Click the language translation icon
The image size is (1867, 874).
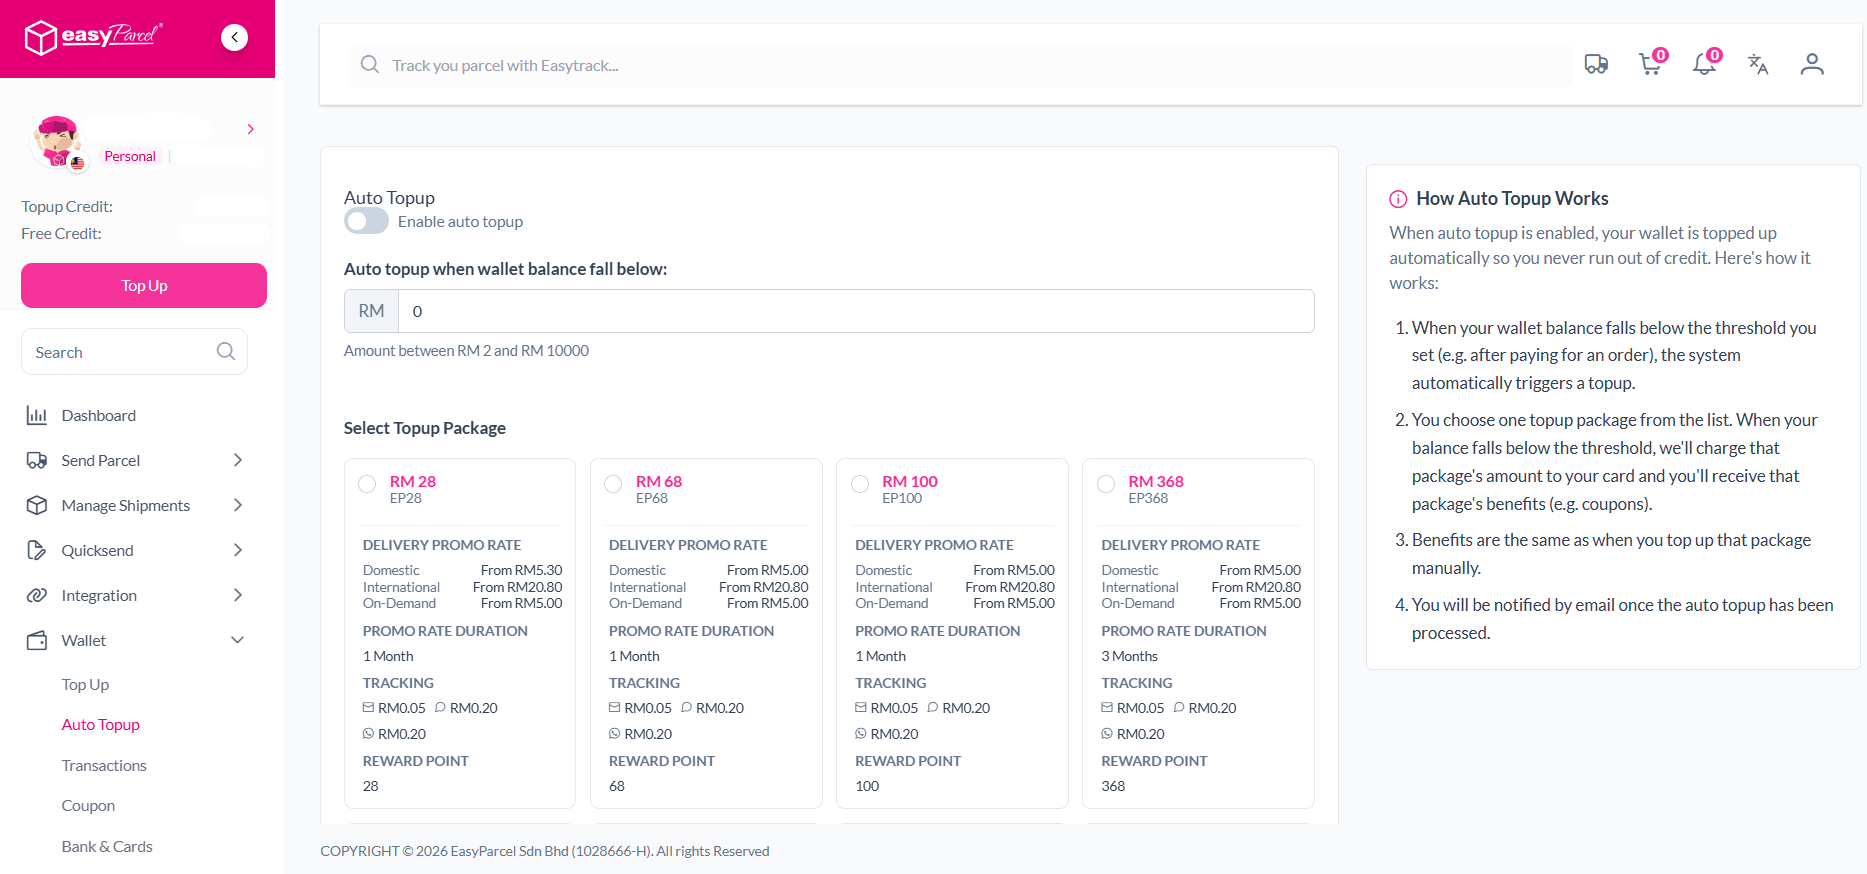click(x=1758, y=65)
